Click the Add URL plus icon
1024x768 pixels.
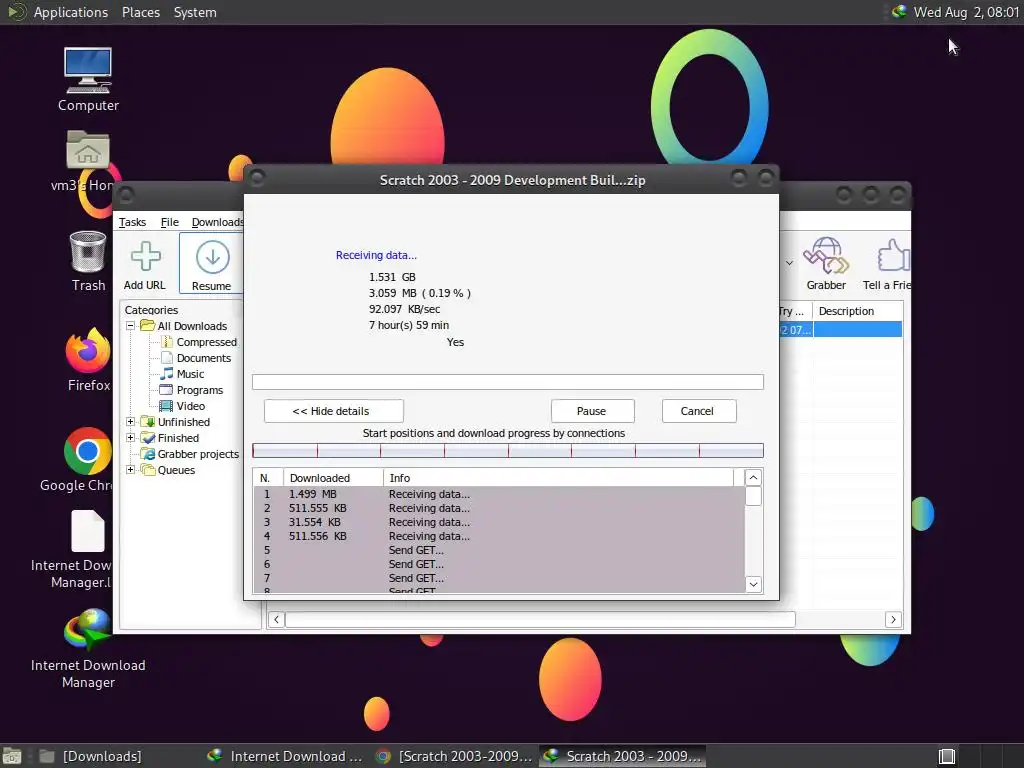click(x=146, y=256)
